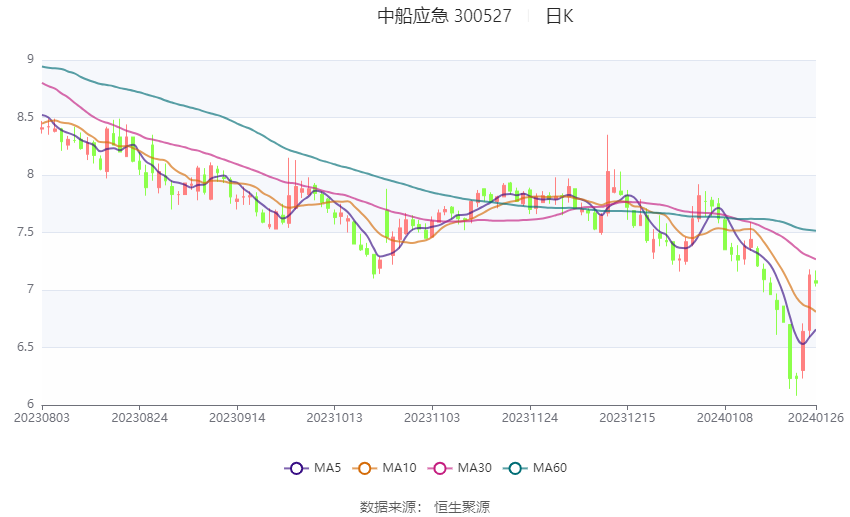Image resolution: width=850 pixels, height=517 pixels.
Task: Toggle the MA10 legend series
Action: [x=384, y=468]
